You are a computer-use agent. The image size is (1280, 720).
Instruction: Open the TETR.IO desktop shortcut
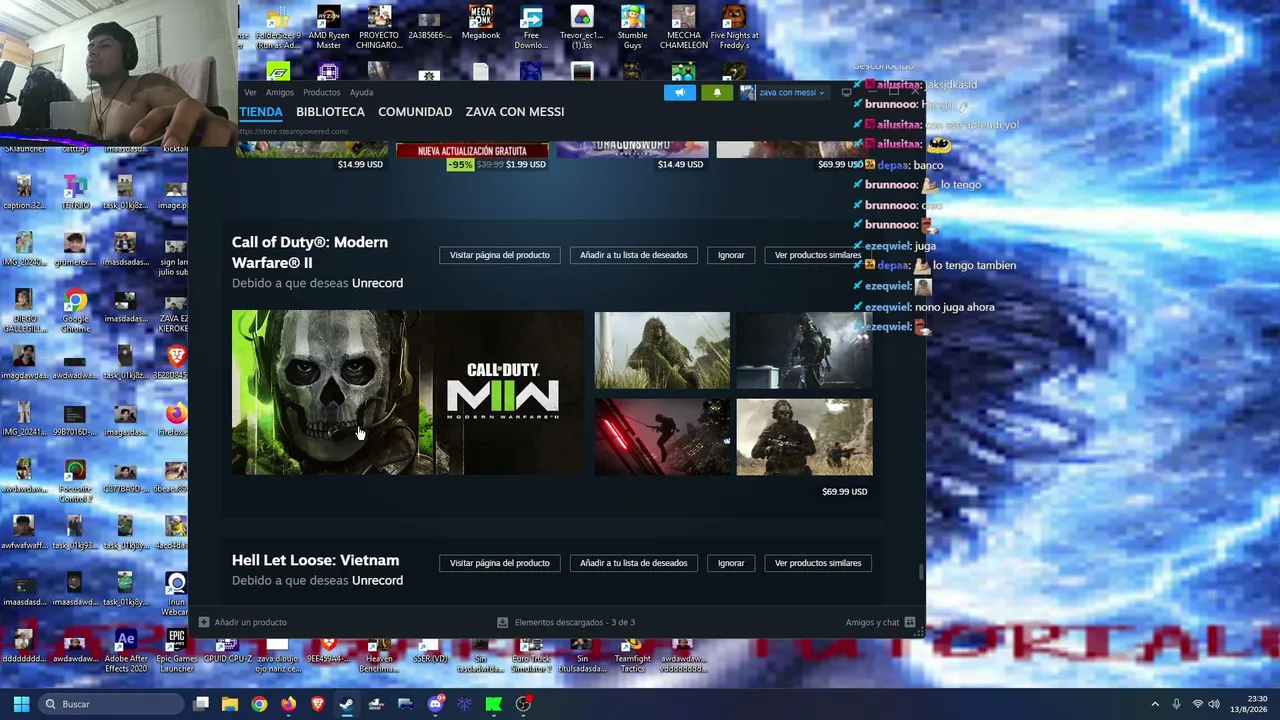75,193
